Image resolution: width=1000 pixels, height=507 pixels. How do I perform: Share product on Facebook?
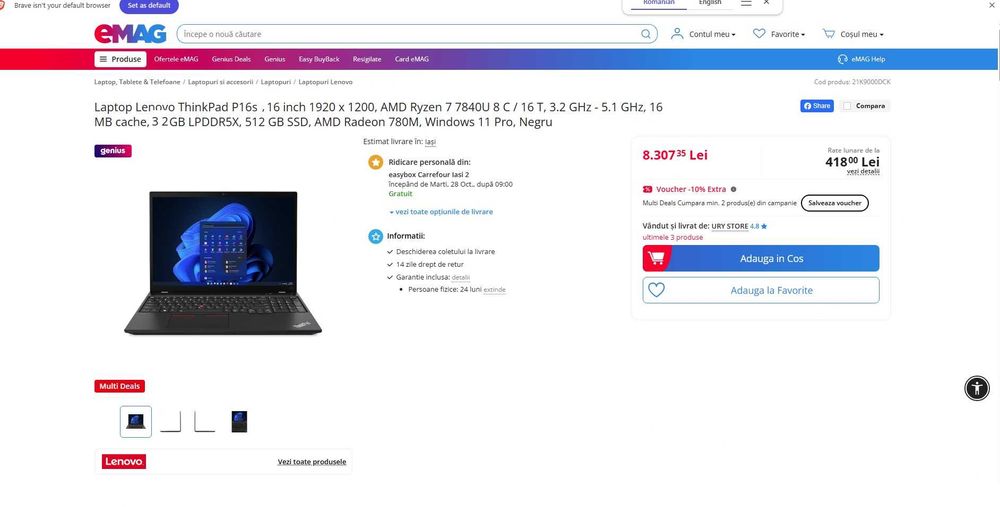tap(817, 106)
